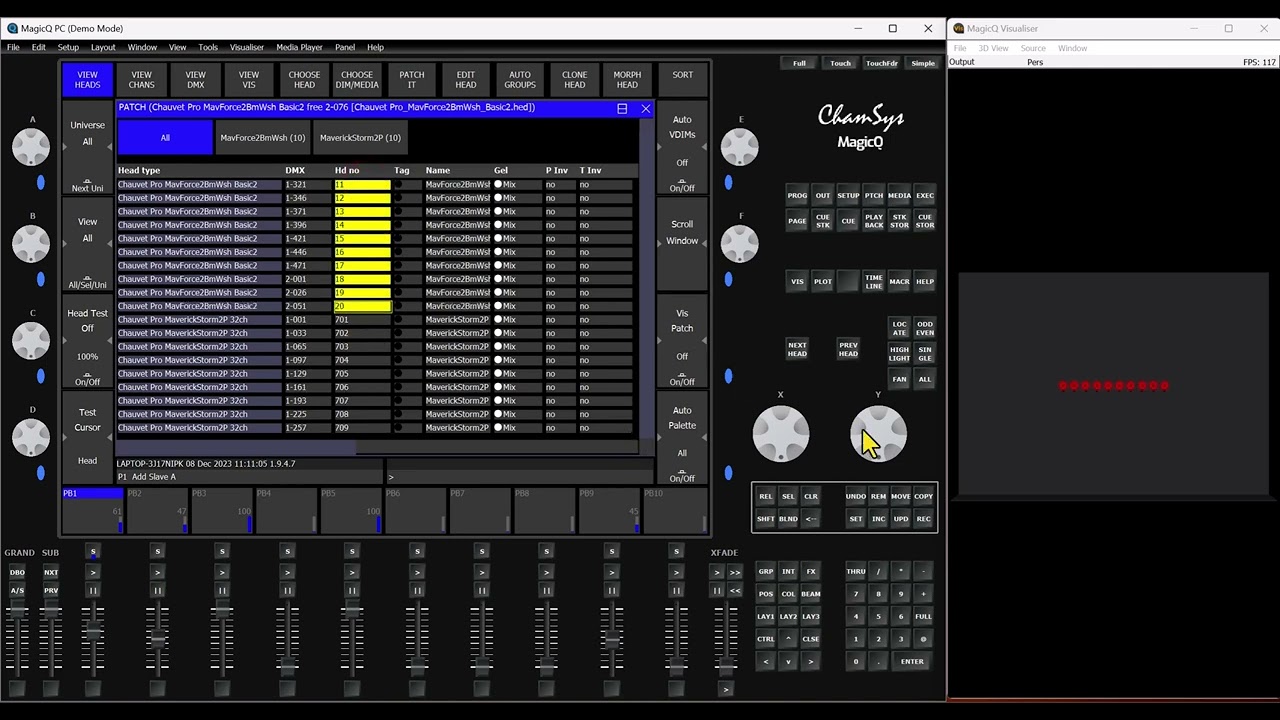The image size is (1280, 720).
Task: Click the FAN key
Action: pos(899,379)
